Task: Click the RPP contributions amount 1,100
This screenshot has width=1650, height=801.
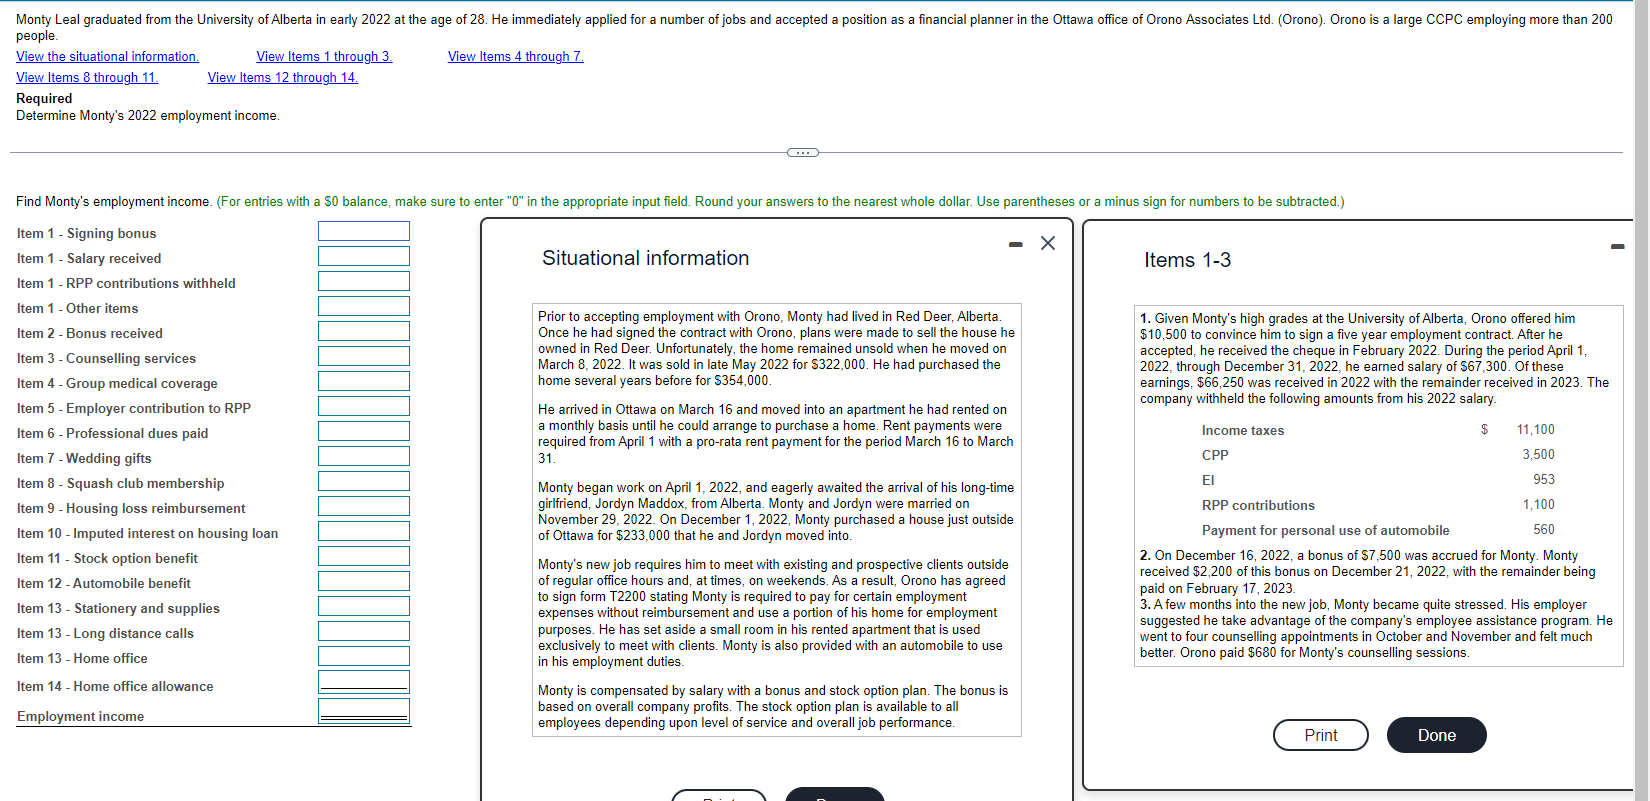Action: (1538, 505)
